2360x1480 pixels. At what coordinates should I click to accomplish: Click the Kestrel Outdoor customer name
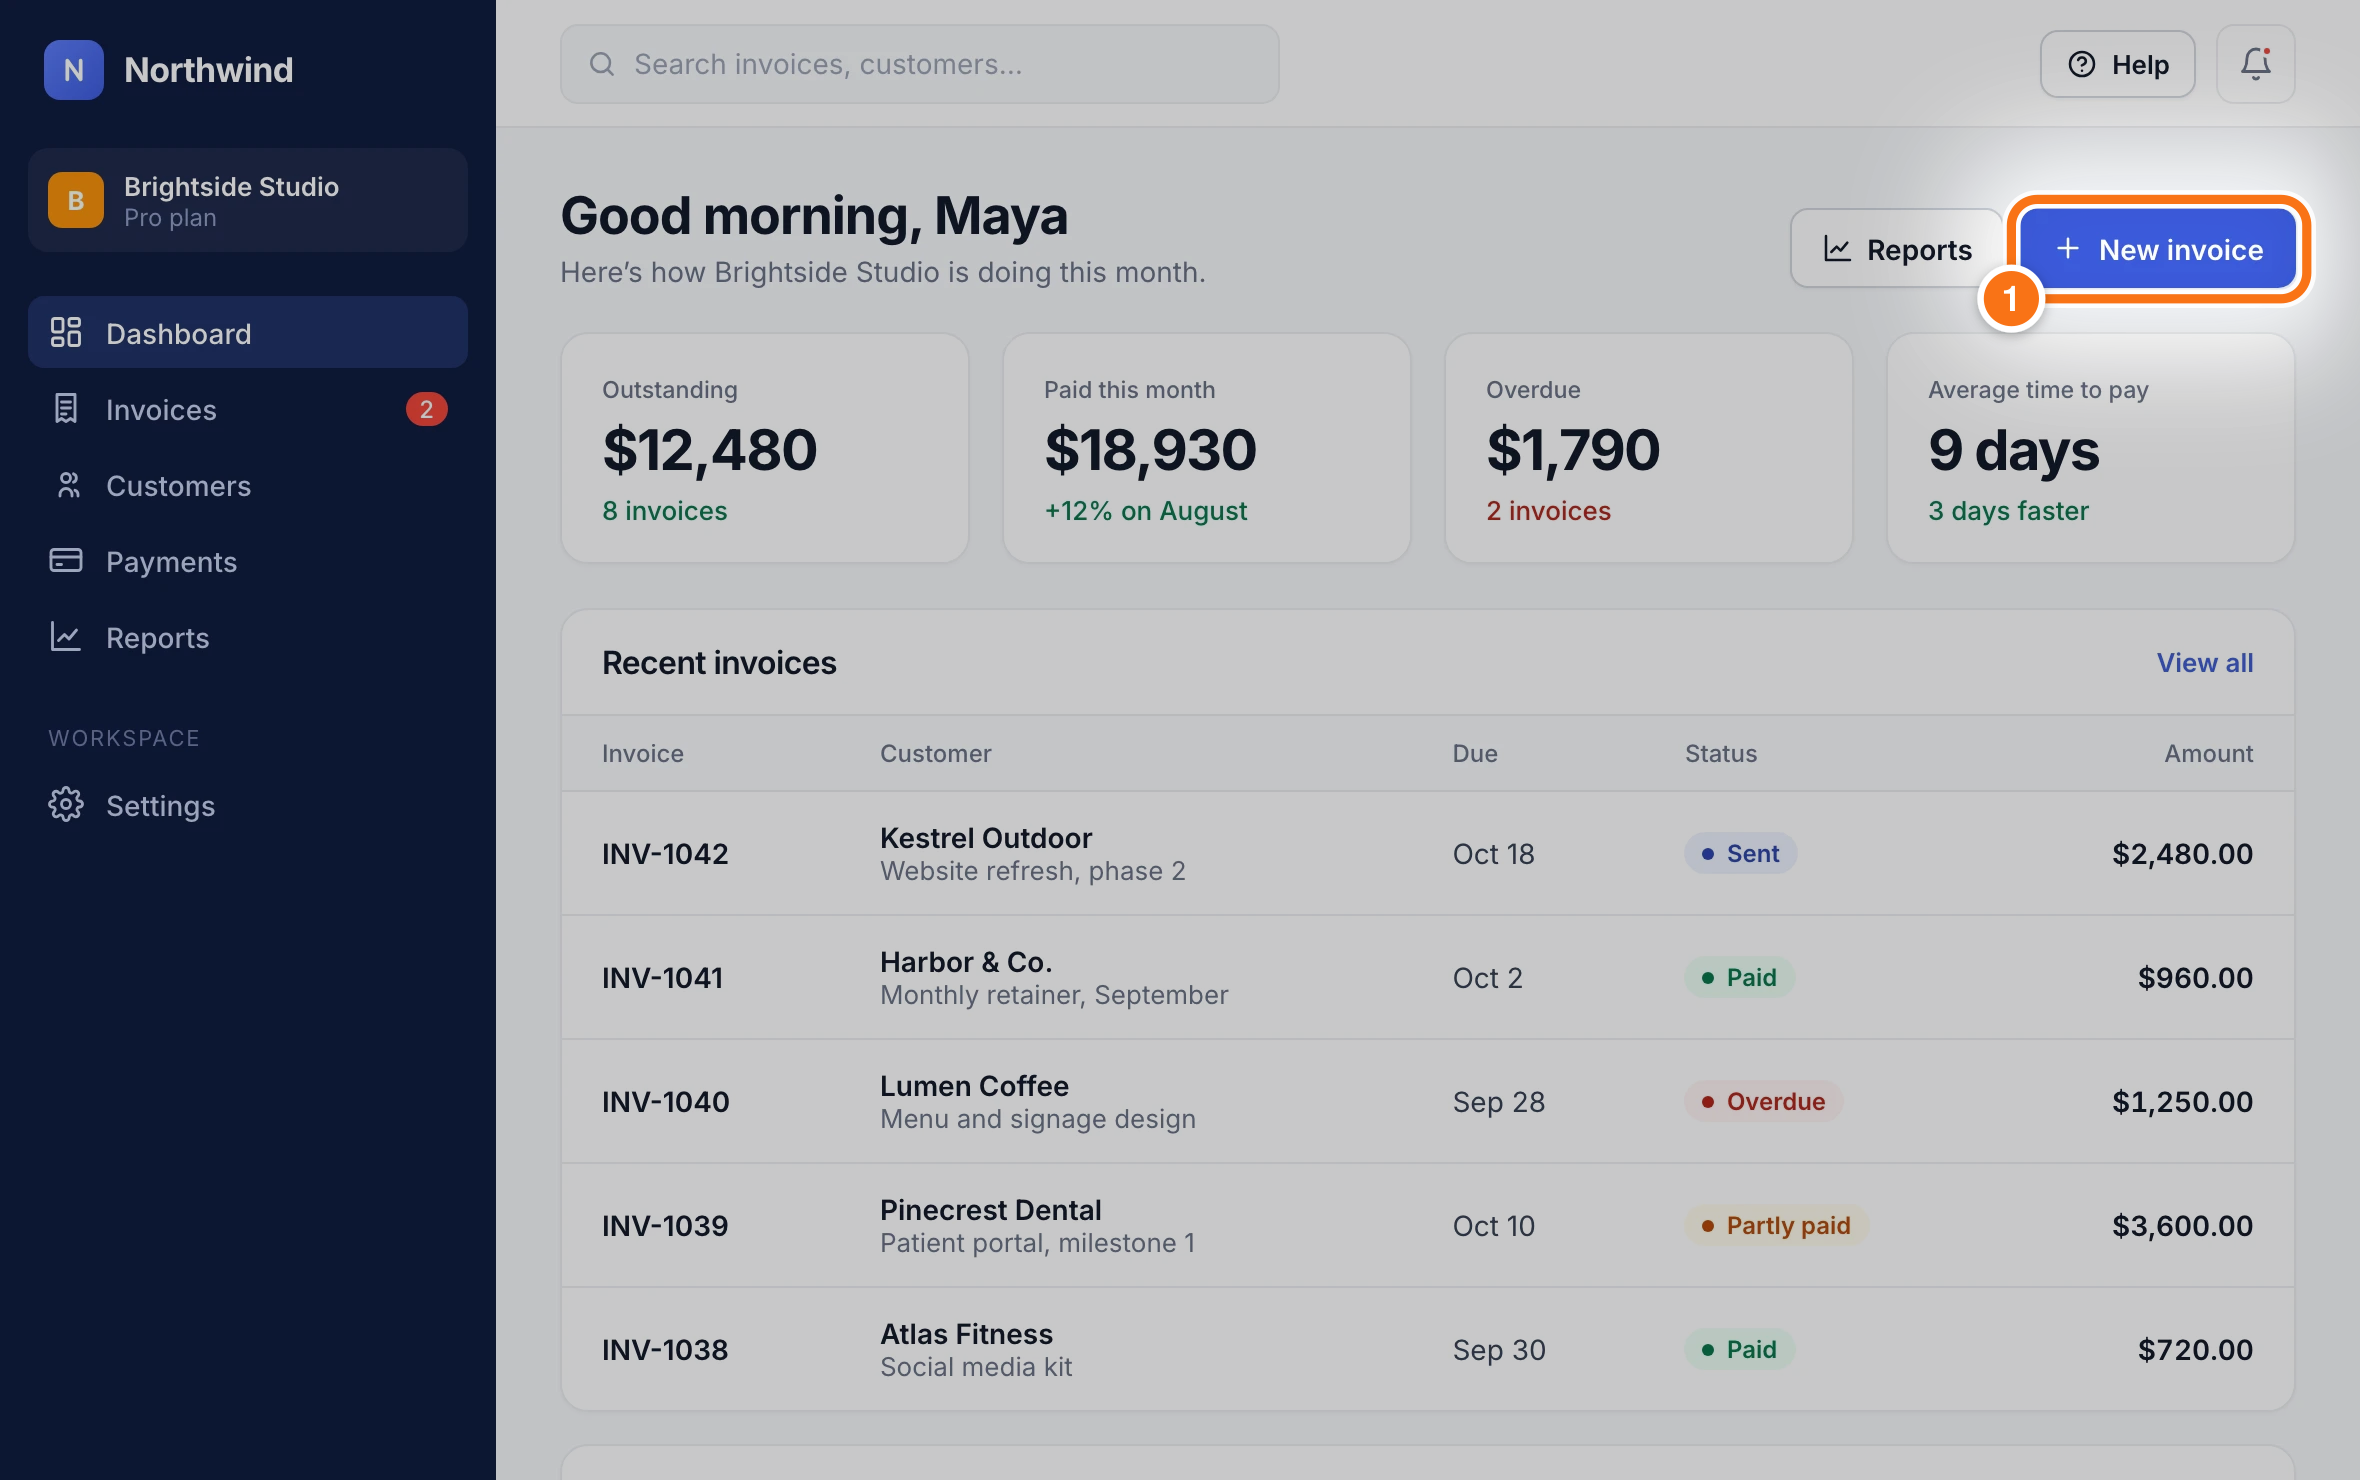click(x=986, y=837)
